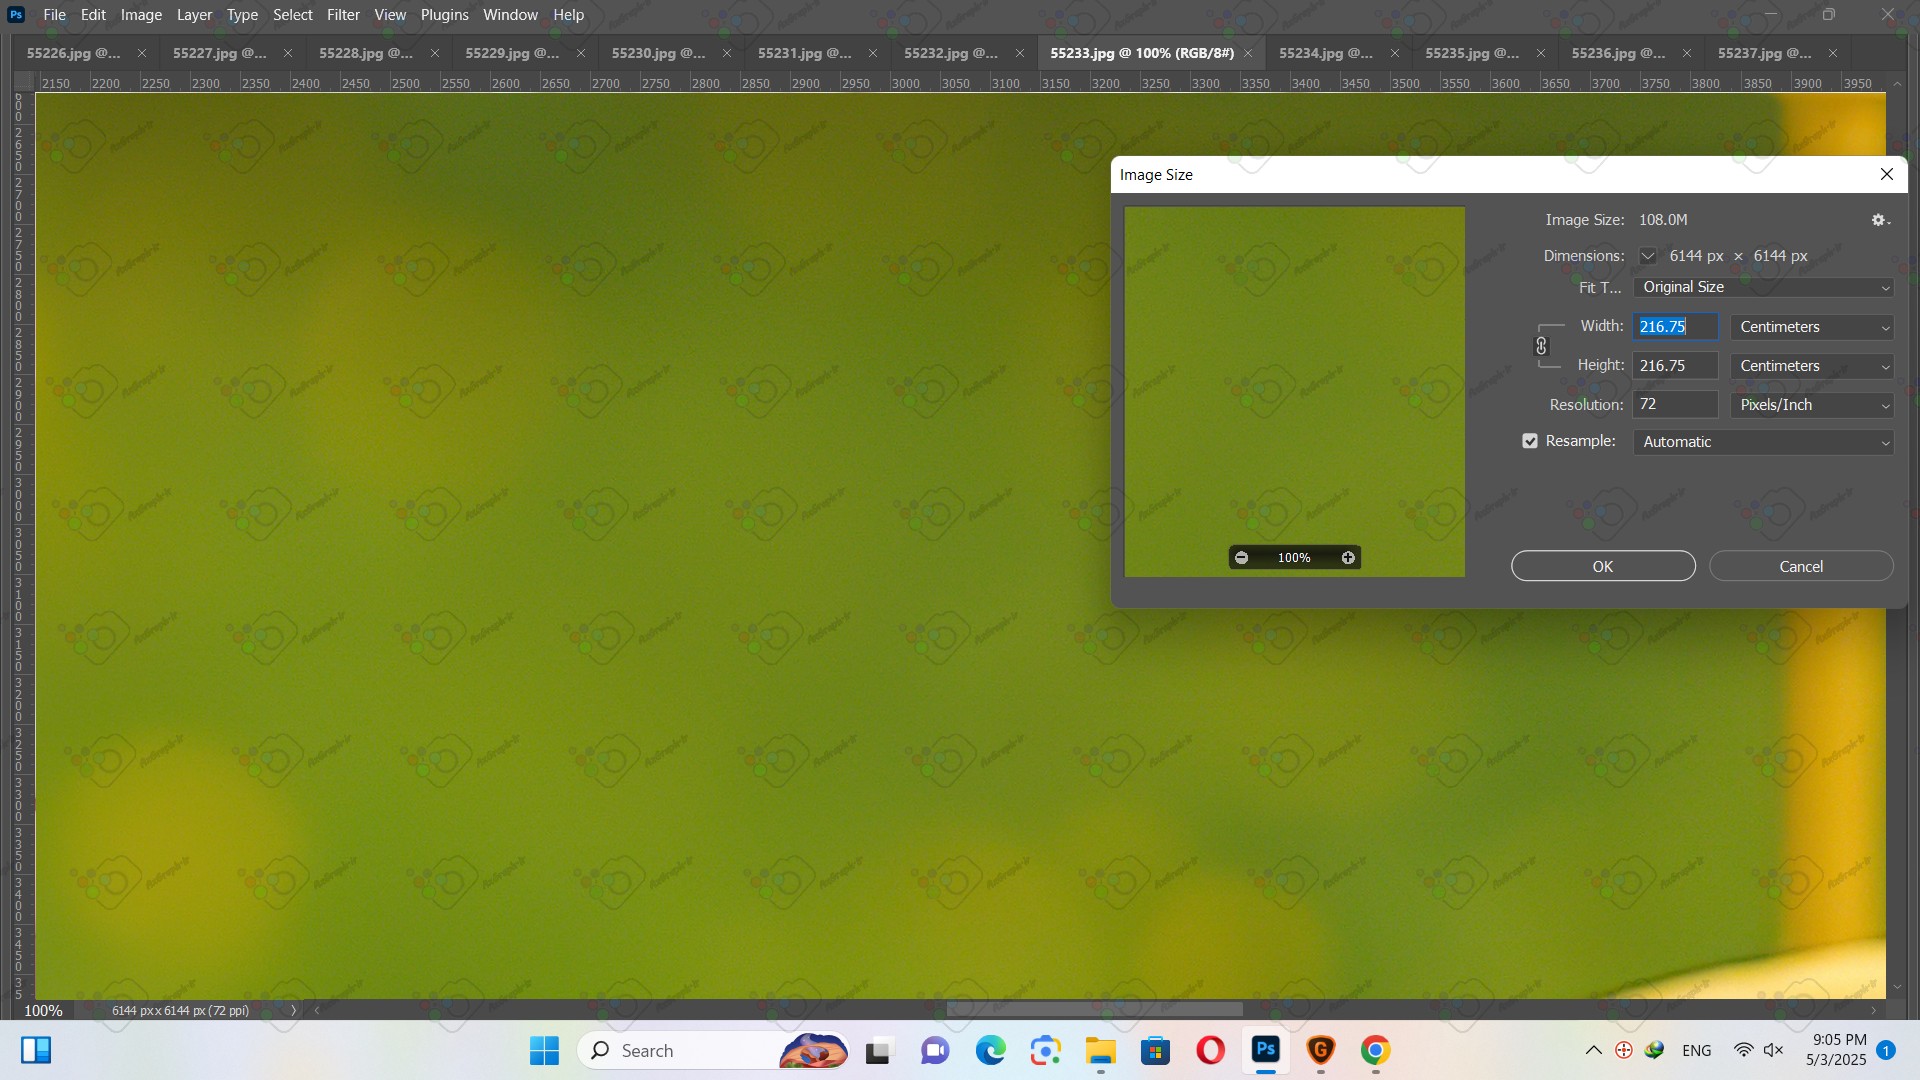Viewport: 1920px width, 1080px height.
Task: Zoom out the Image Size preview
Action: tap(1241, 558)
